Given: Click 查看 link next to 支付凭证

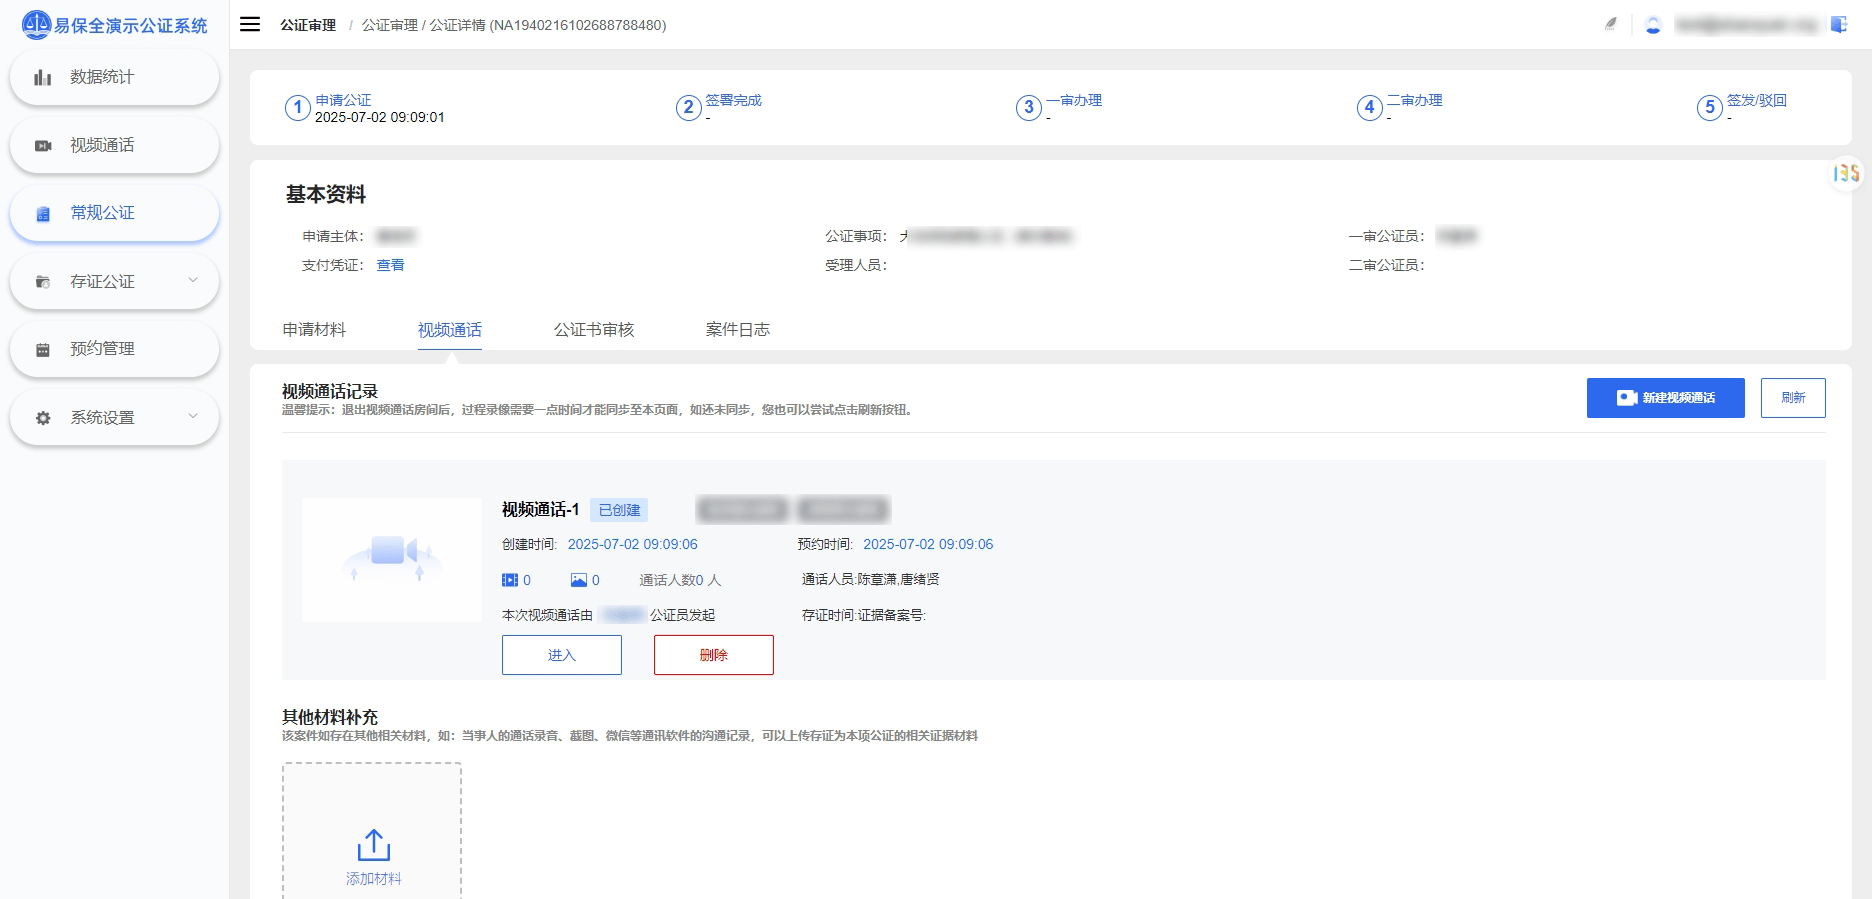Looking at the screenshot, I should [390, 265].
